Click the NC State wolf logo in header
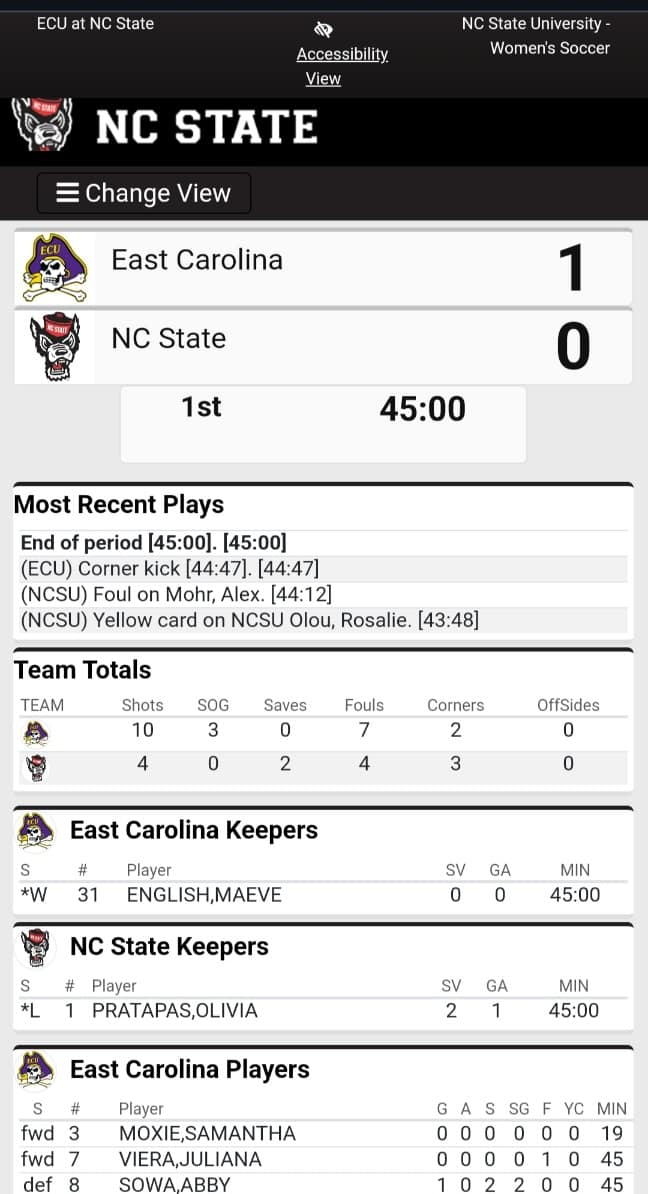Image resolution: width=648 pixels, height=1194 pixels. pos(42,126)
